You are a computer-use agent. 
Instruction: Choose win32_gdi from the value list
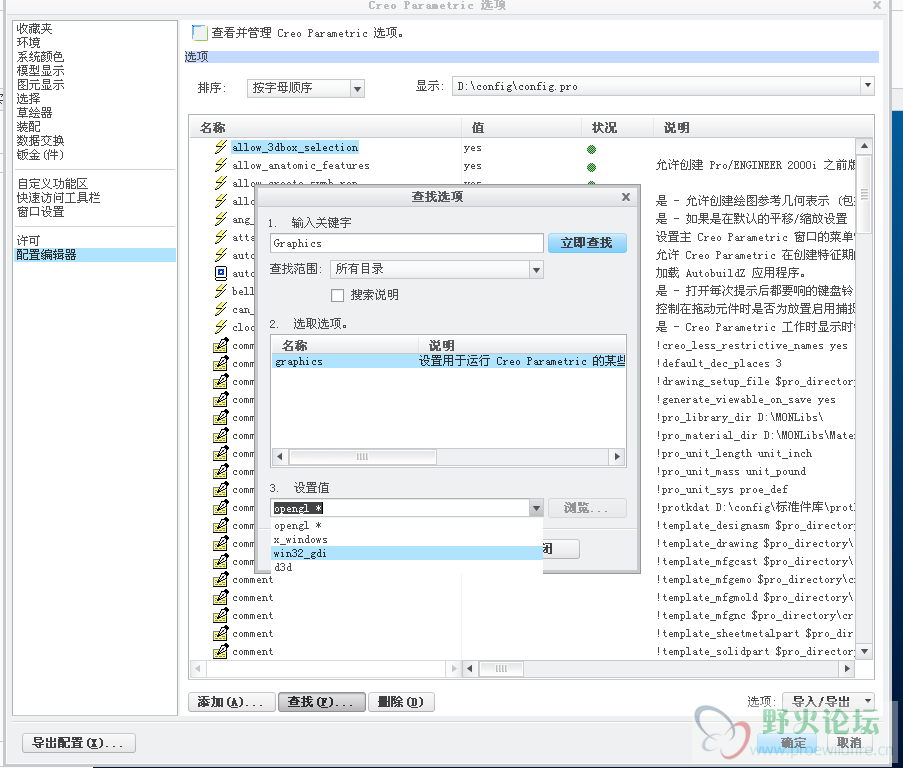pyautogui.click(x=407, y=553)
